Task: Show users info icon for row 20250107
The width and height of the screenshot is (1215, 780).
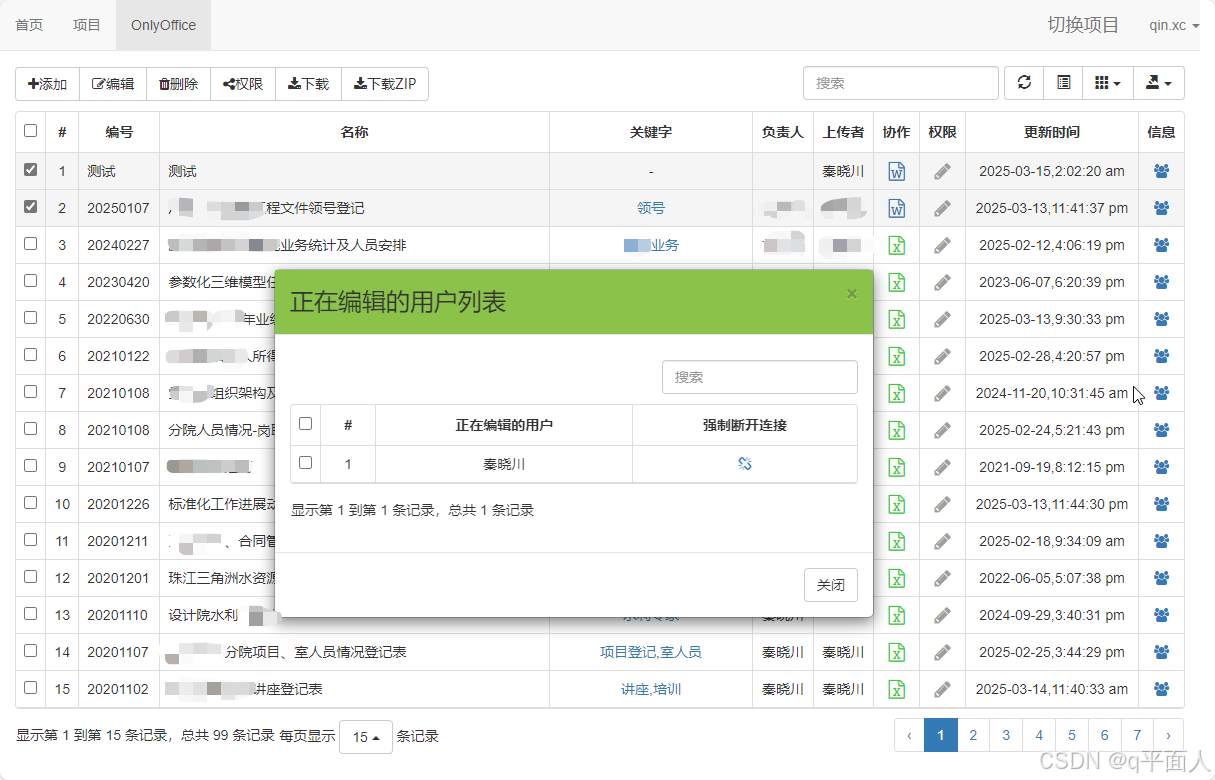Action: point(1161,208)
